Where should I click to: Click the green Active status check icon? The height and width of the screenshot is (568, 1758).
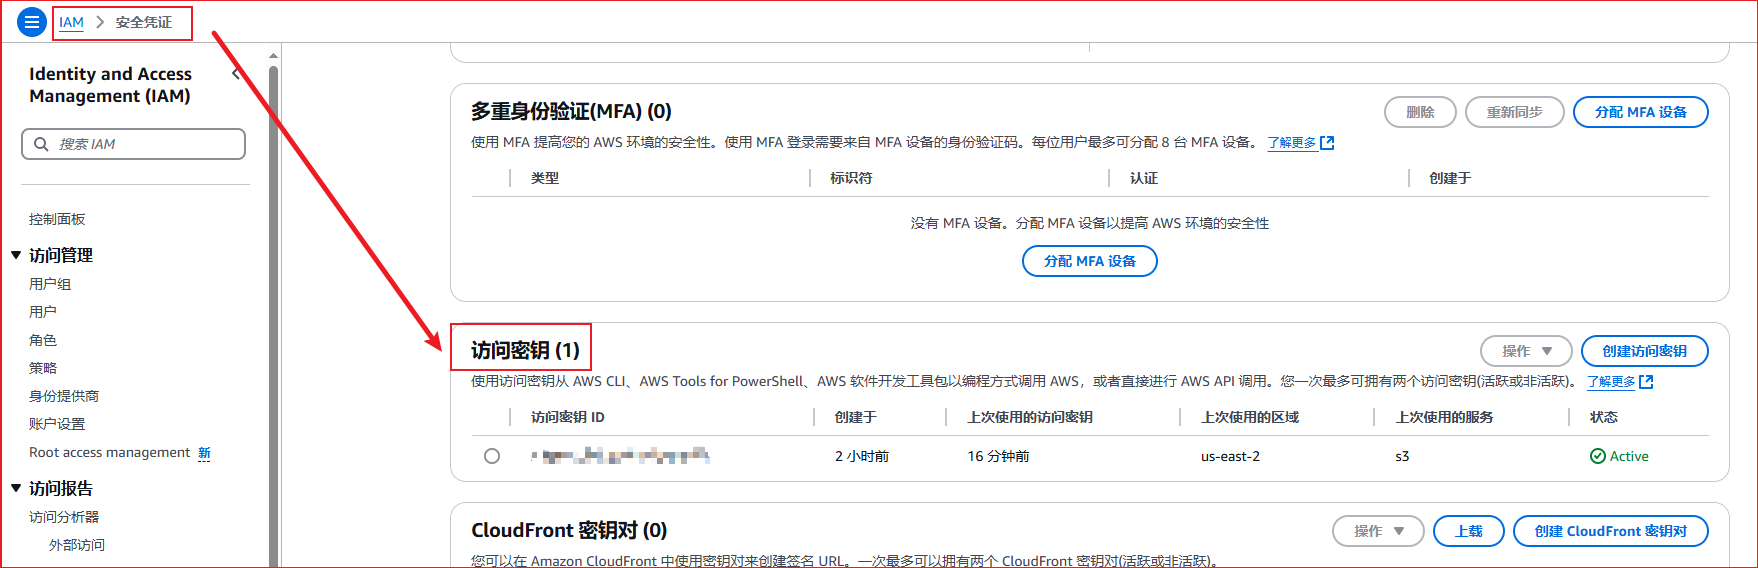coord(1597,456)
